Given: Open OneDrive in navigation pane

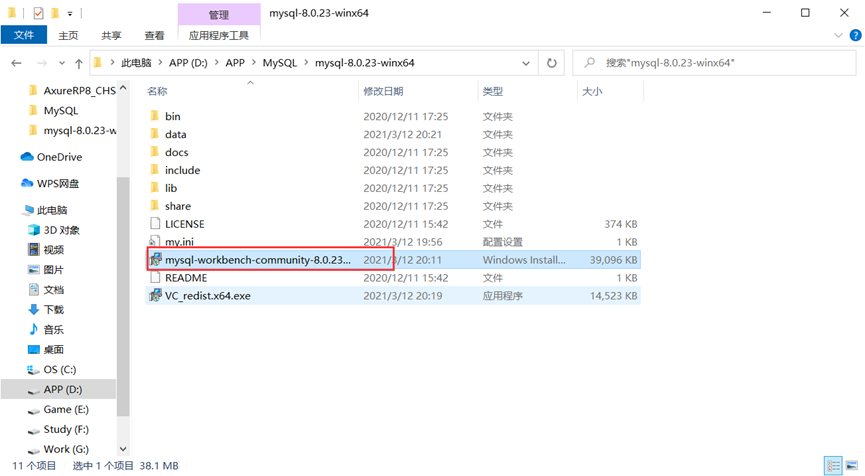Looking at the screenshot, I should [x=51, y=157].
